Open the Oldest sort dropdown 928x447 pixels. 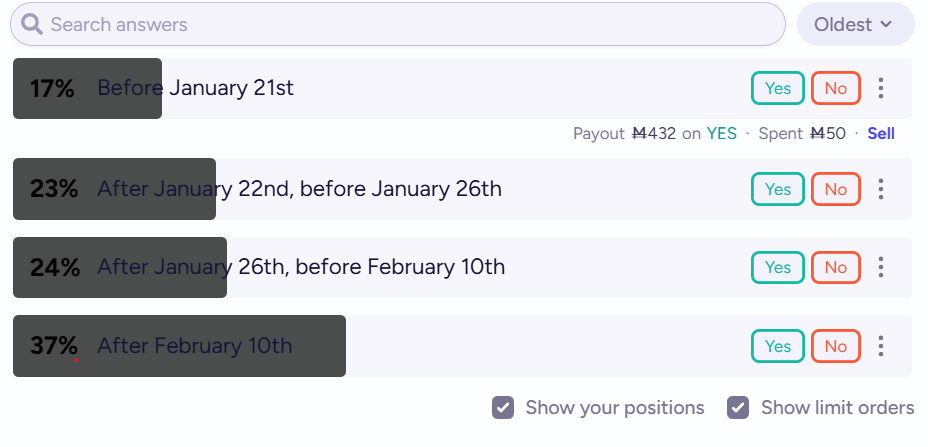(x=856, y=24)
